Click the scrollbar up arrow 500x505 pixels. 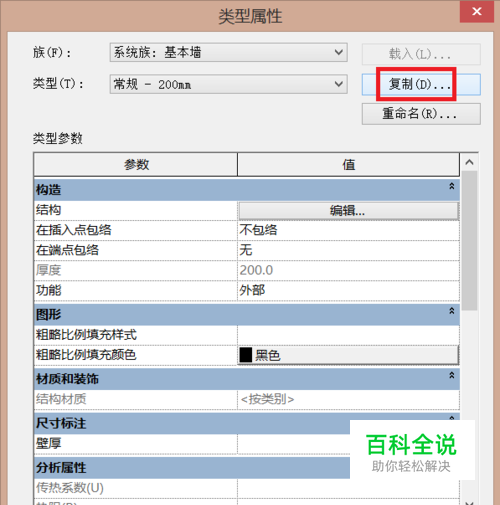pos(469,162)
